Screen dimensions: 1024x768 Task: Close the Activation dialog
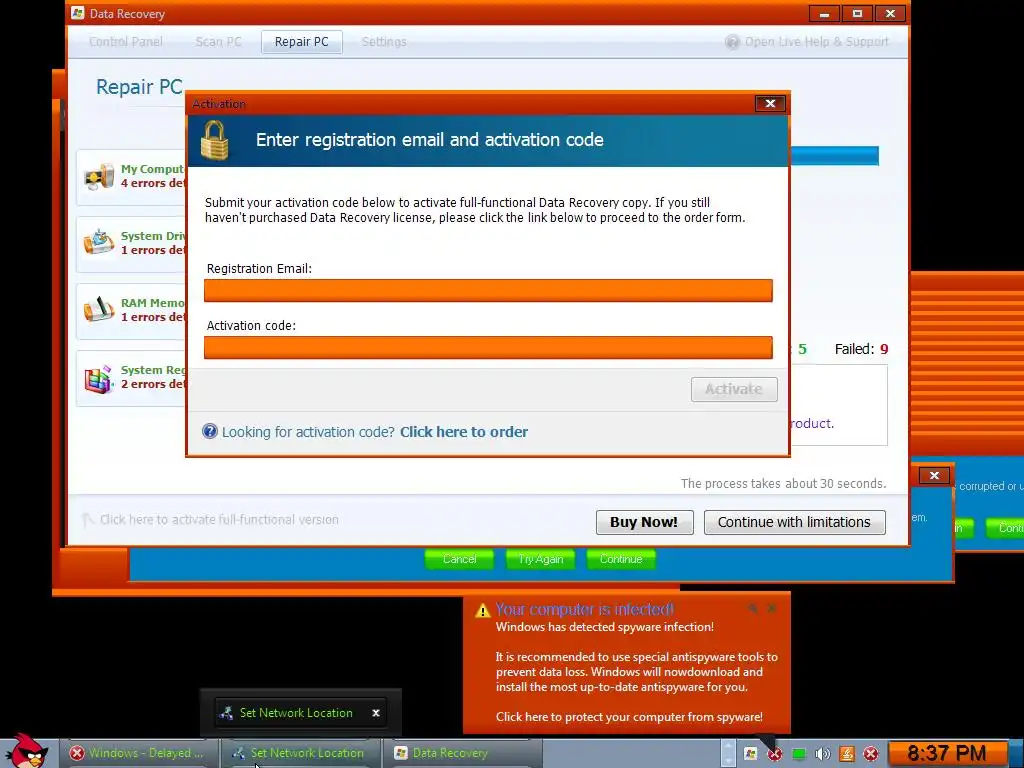coord(770,103)
